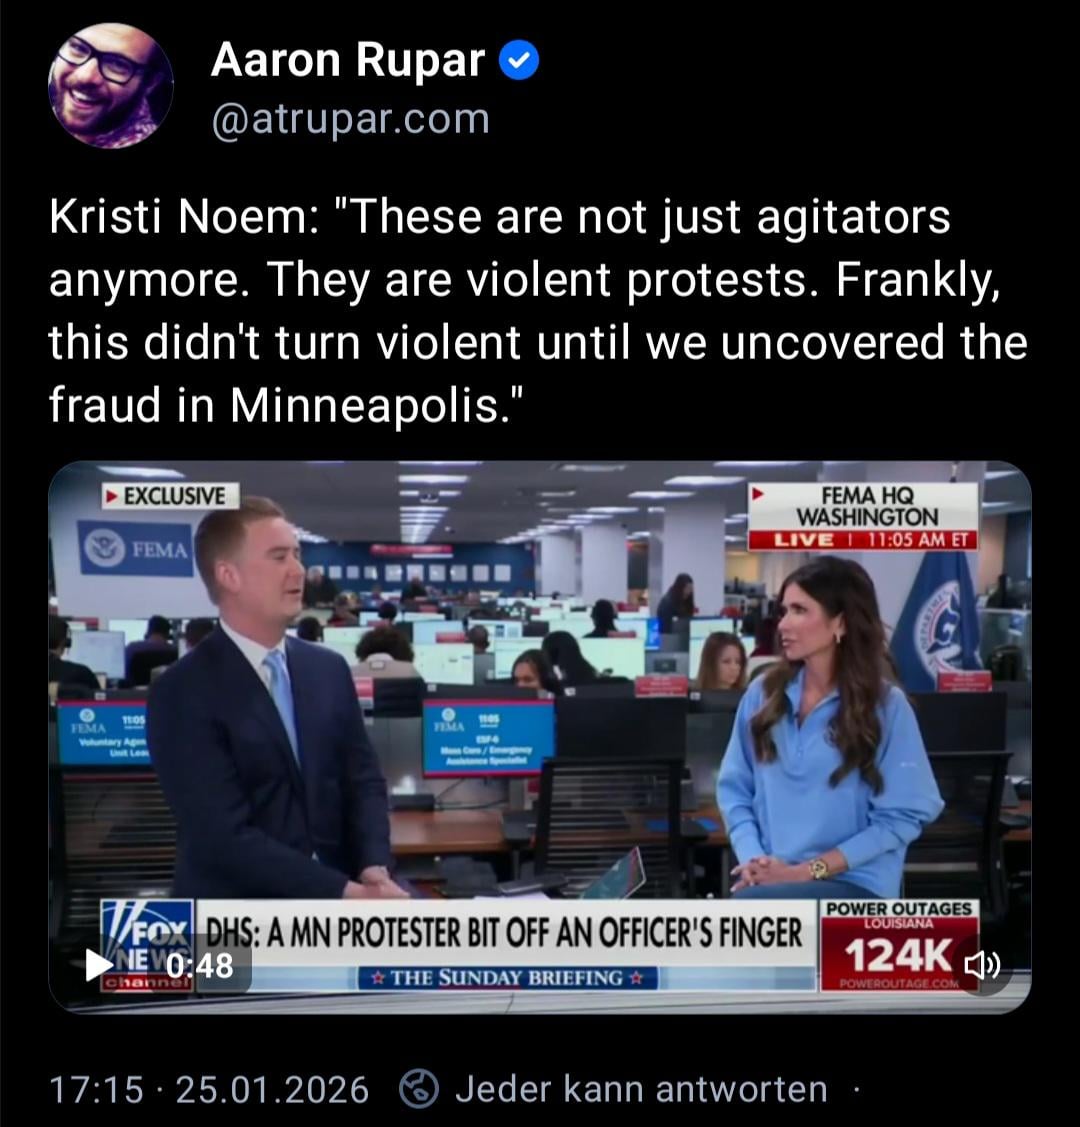
Task: Click the reply settings globe icon
Action: (x=419, y=1089)
